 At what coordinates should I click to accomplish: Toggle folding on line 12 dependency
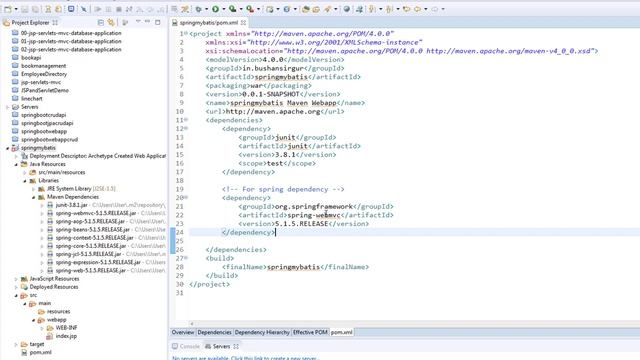[186, 129]
